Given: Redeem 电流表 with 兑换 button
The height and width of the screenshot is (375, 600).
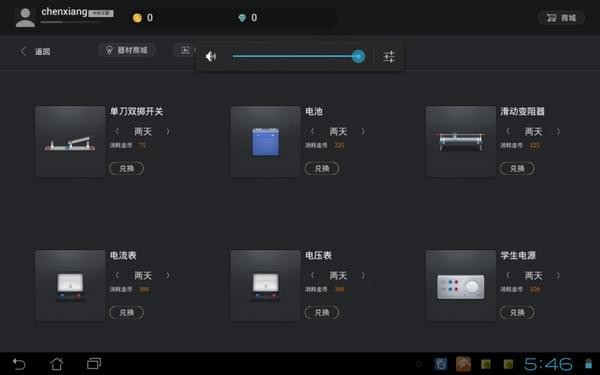Looking at the screenshot, I should point(127,313).
